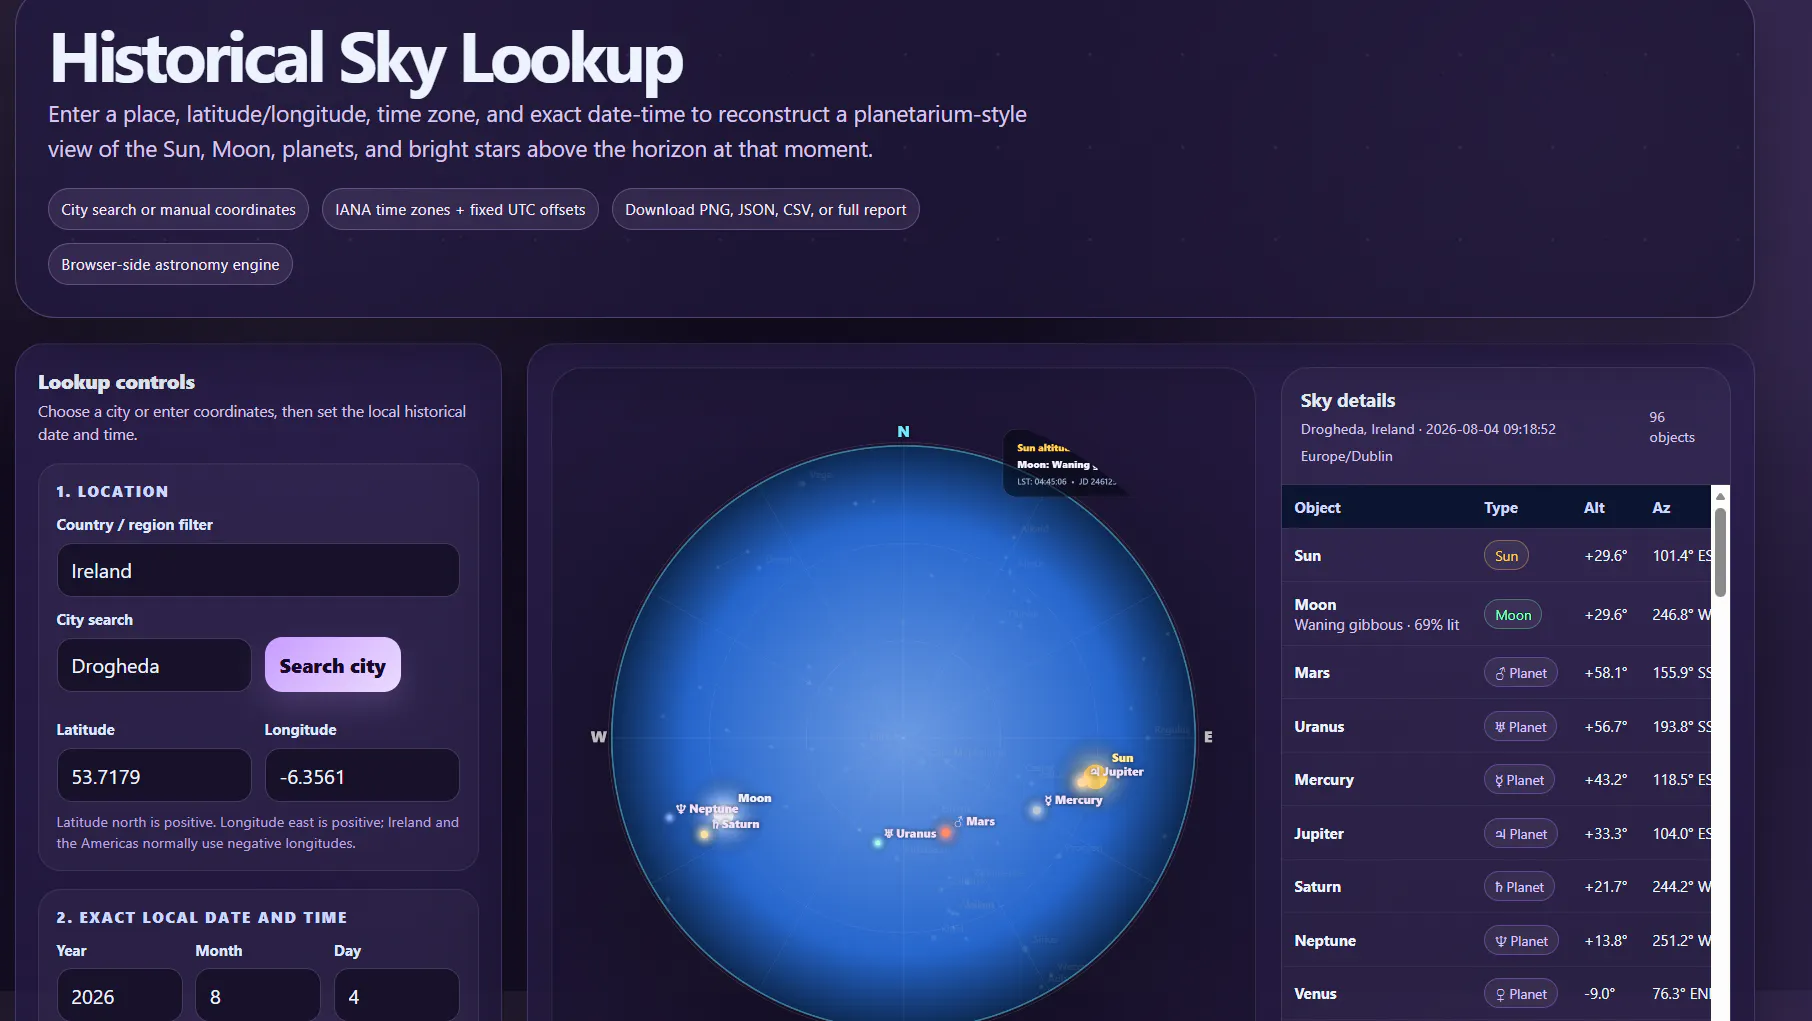Select the Neptune row name in the table
Viewport: 1812px width, 1021px height.
coord(1325,941)
